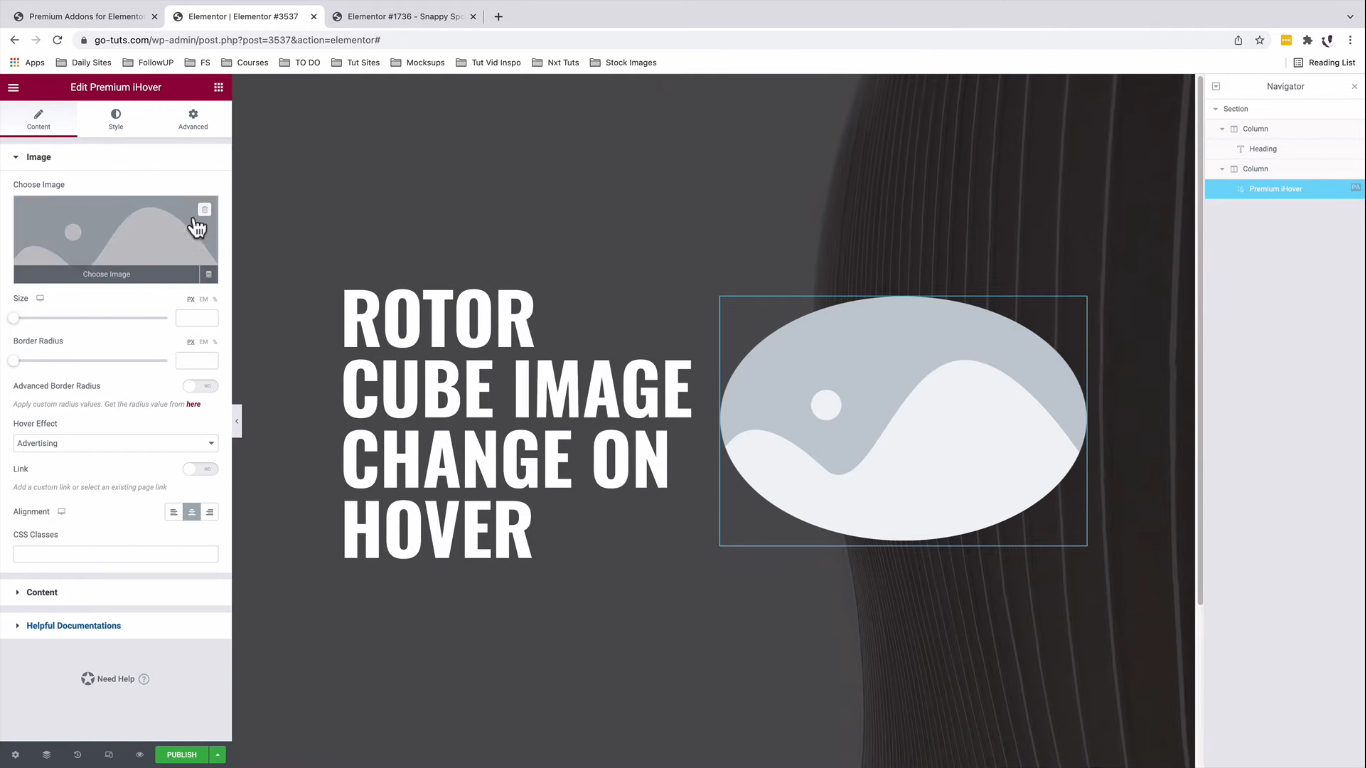Select EM unit for Size
The image size is (1366, 768).
point(204,299)
